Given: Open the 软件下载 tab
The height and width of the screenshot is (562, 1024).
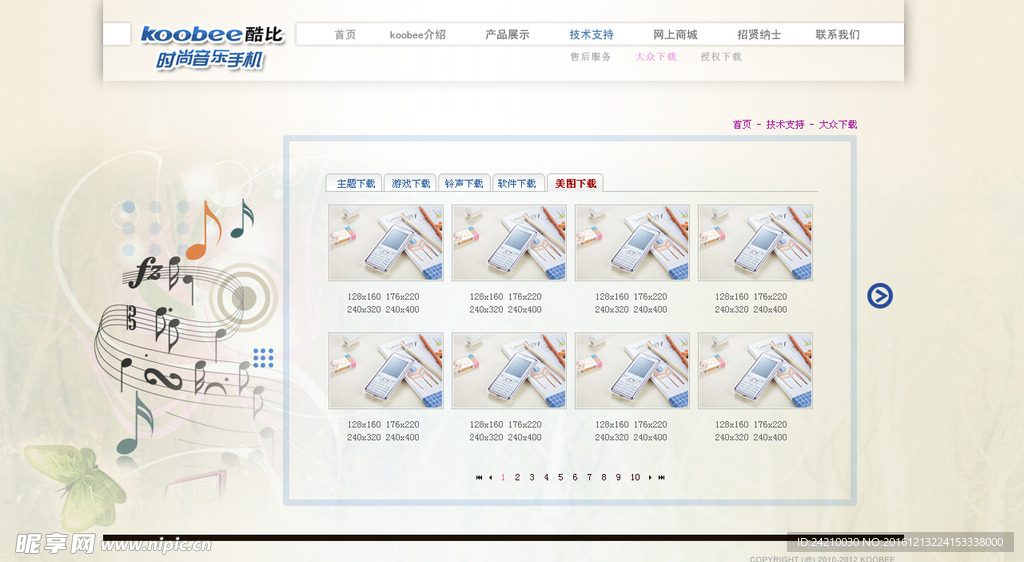Looking at the screenshot, I should point(517,184).
